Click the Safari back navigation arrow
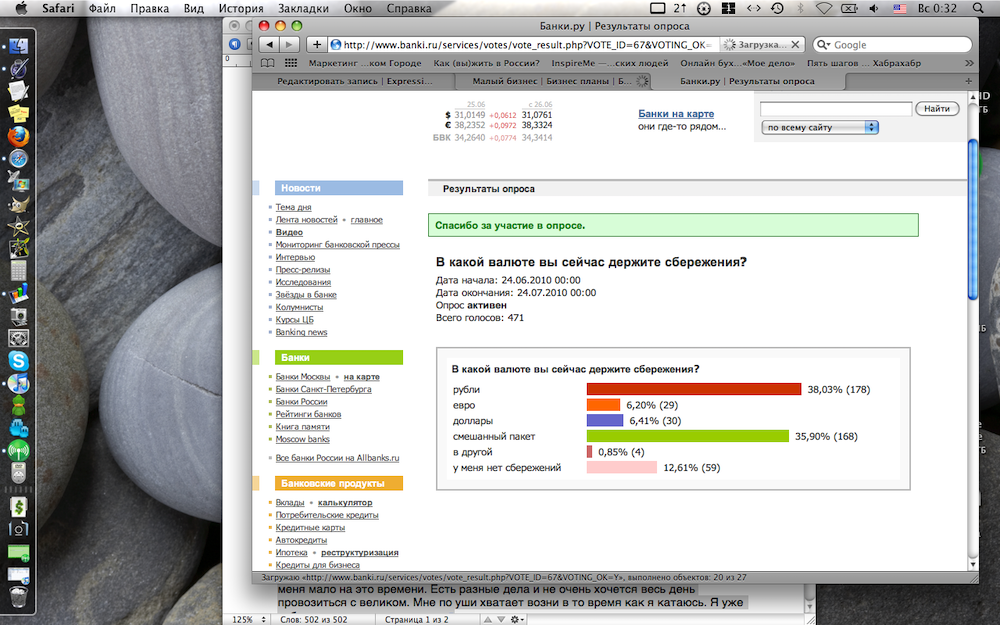Screen dimensions: 1000x625 point(268,44)
